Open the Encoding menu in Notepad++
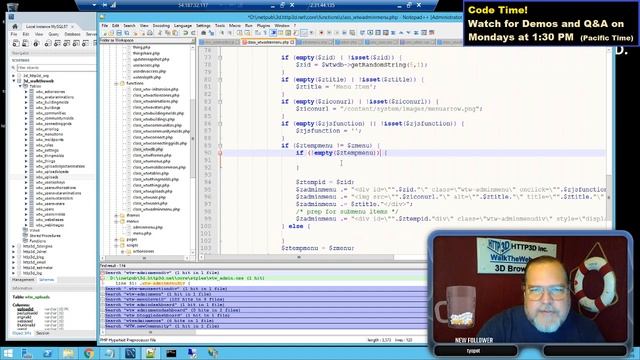Screen dimensions: 640x360 [x=161, y=26]
